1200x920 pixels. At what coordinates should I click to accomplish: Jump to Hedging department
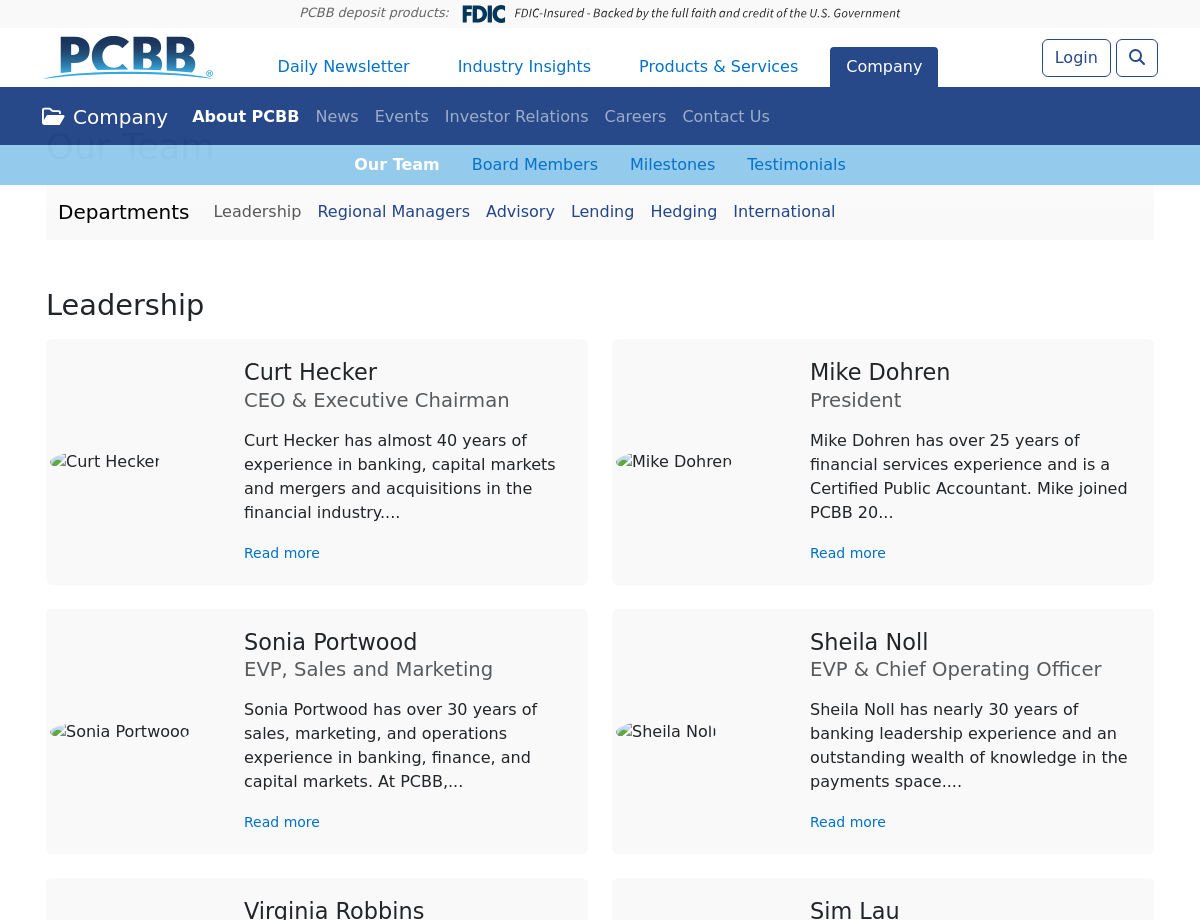(683, 212)
